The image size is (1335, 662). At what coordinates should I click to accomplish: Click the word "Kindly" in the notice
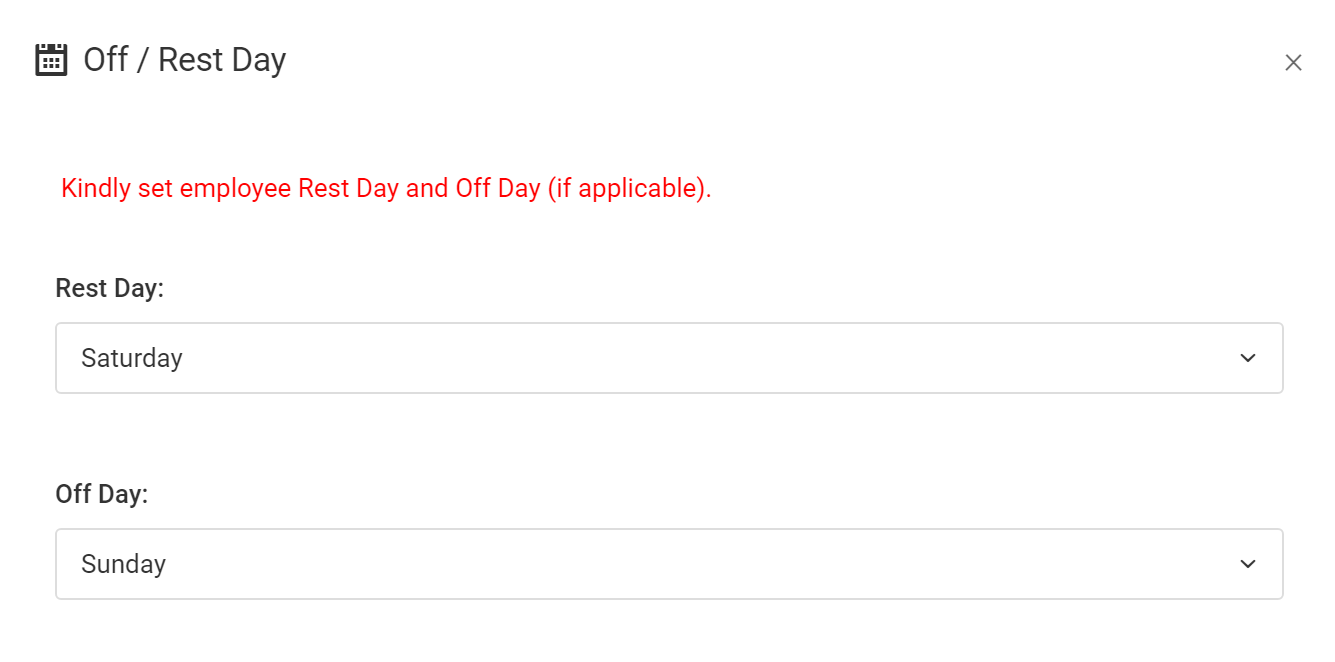coord(96,188)
